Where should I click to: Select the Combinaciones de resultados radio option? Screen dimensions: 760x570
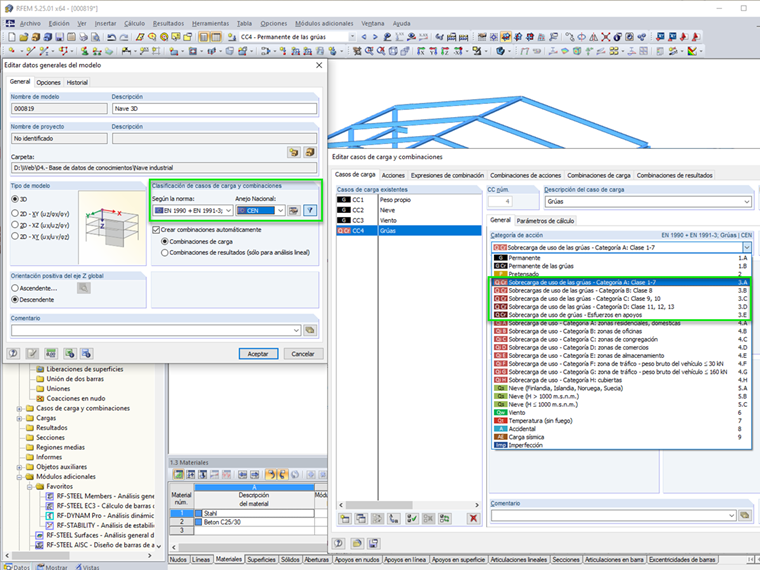coord(165,253)
